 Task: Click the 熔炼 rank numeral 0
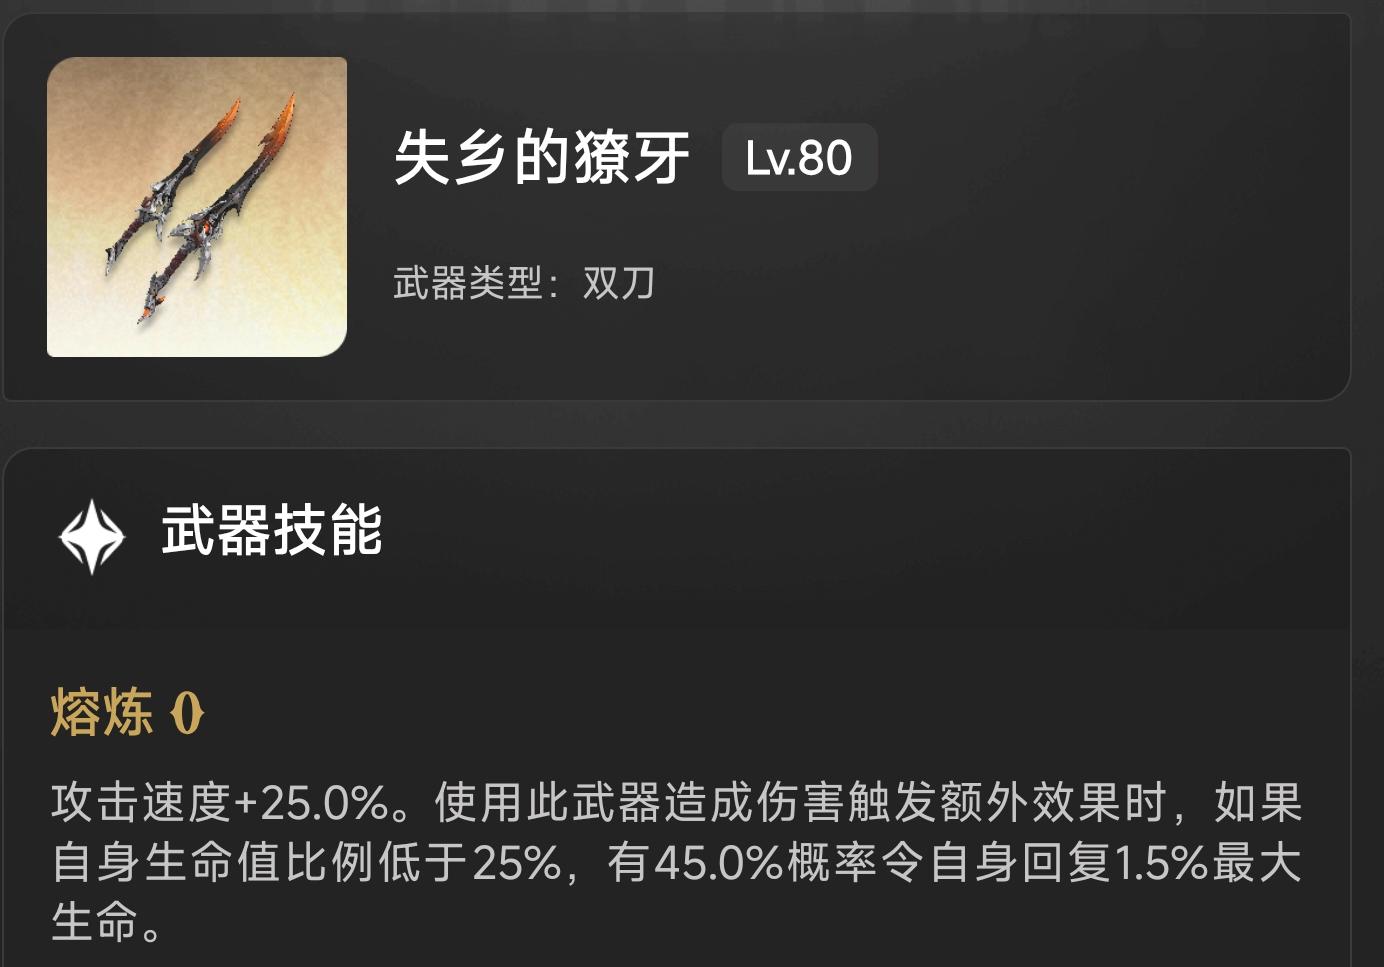point(187,714)
